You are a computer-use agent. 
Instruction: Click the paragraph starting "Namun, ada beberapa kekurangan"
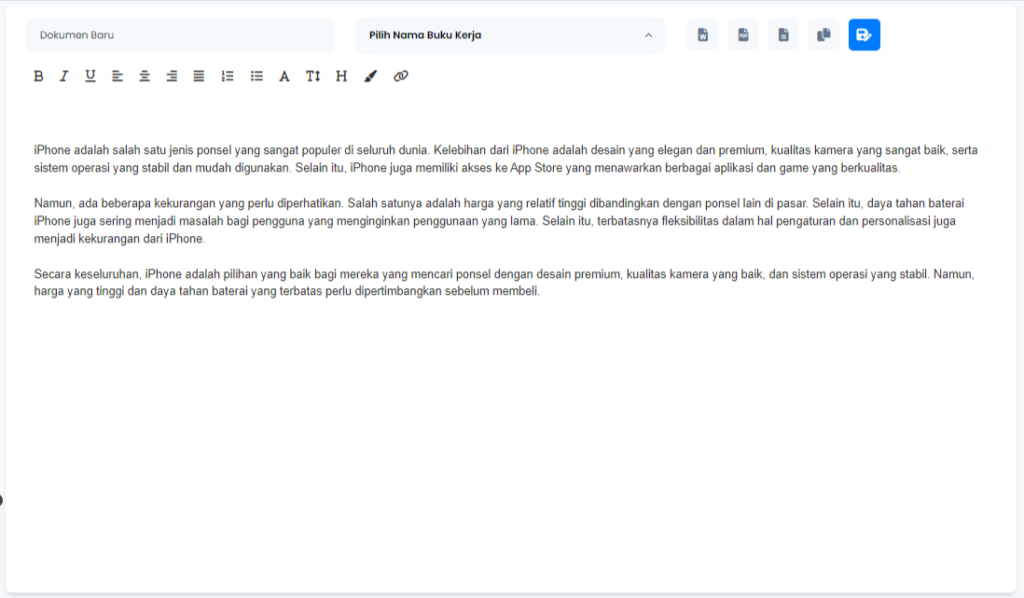[x=498, y=221]
